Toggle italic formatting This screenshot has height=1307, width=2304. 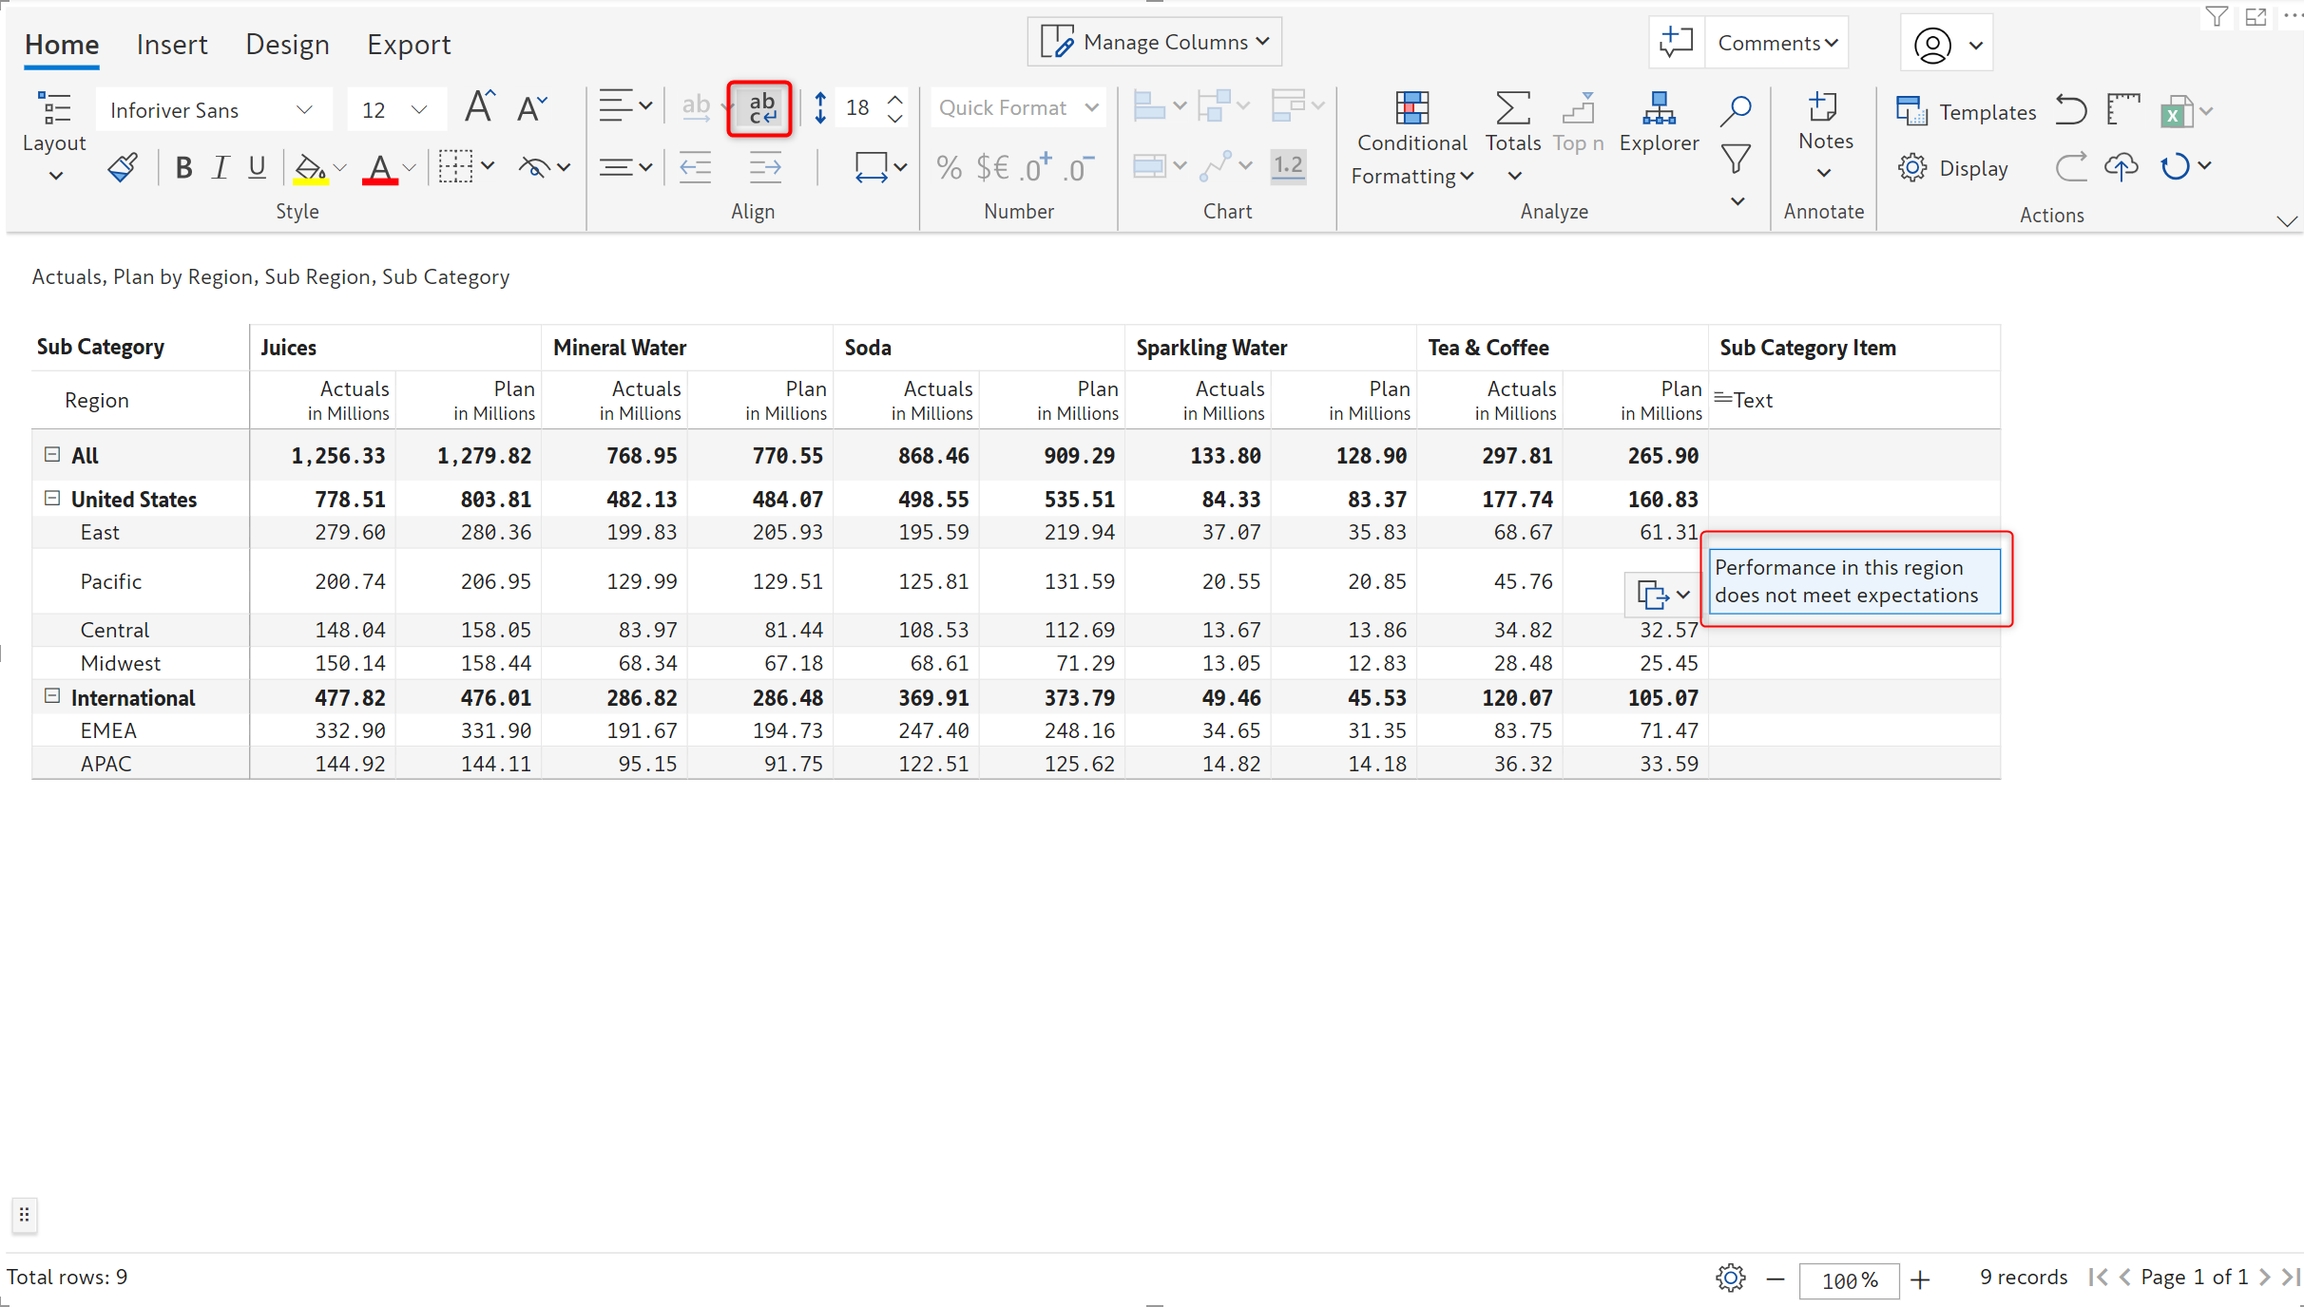(x=220, y=167)
